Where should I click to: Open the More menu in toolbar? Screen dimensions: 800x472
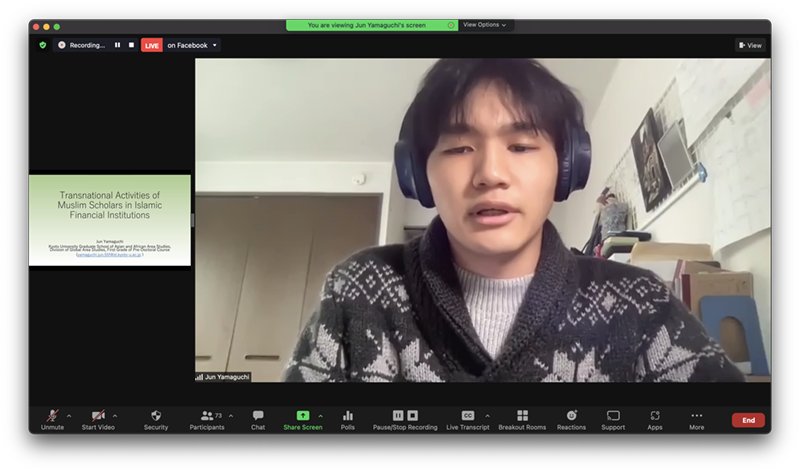point(696,417)
